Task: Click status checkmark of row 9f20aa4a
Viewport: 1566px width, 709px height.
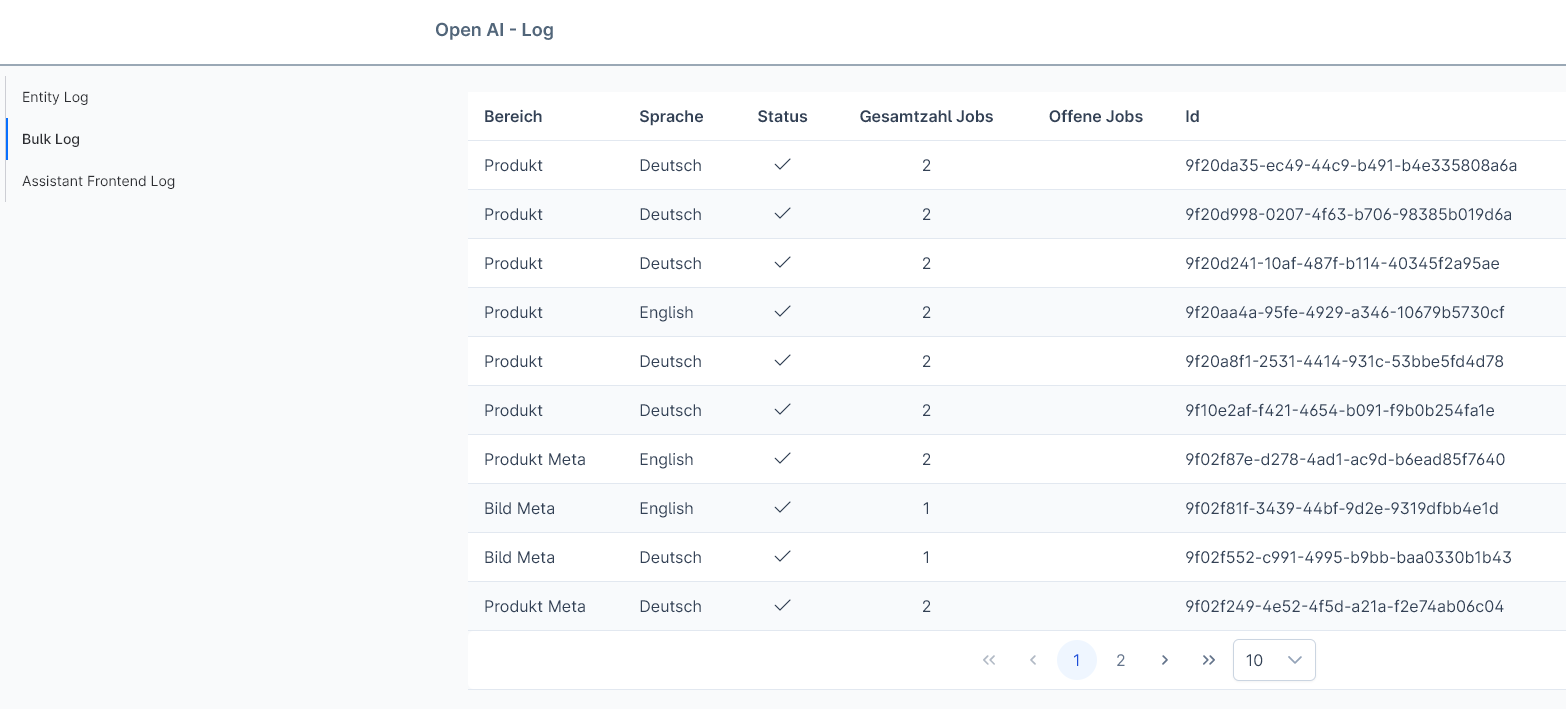Action: 783,312
